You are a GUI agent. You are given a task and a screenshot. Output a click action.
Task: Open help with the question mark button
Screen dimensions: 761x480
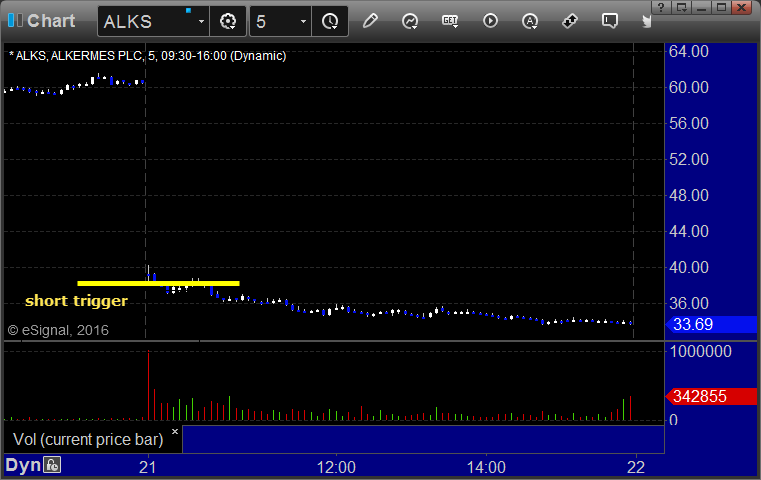tap(661, 7)
